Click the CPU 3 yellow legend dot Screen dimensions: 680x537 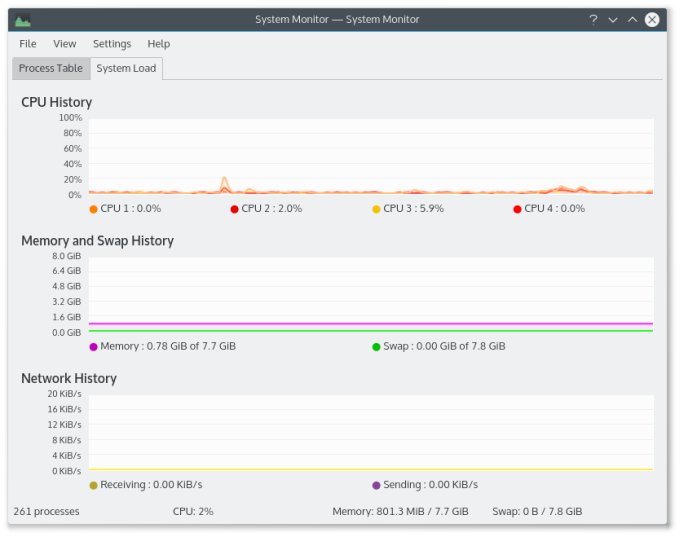(376, 209)
